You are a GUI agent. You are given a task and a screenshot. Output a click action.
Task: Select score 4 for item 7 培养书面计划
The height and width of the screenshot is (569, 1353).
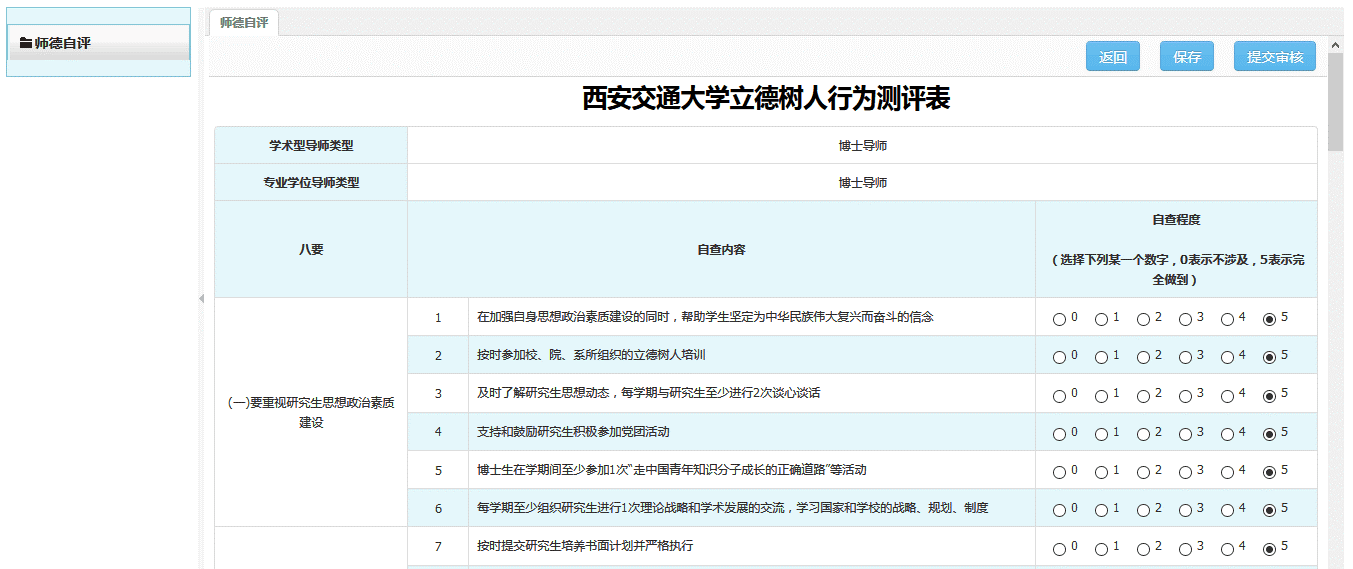point(1227,549)
